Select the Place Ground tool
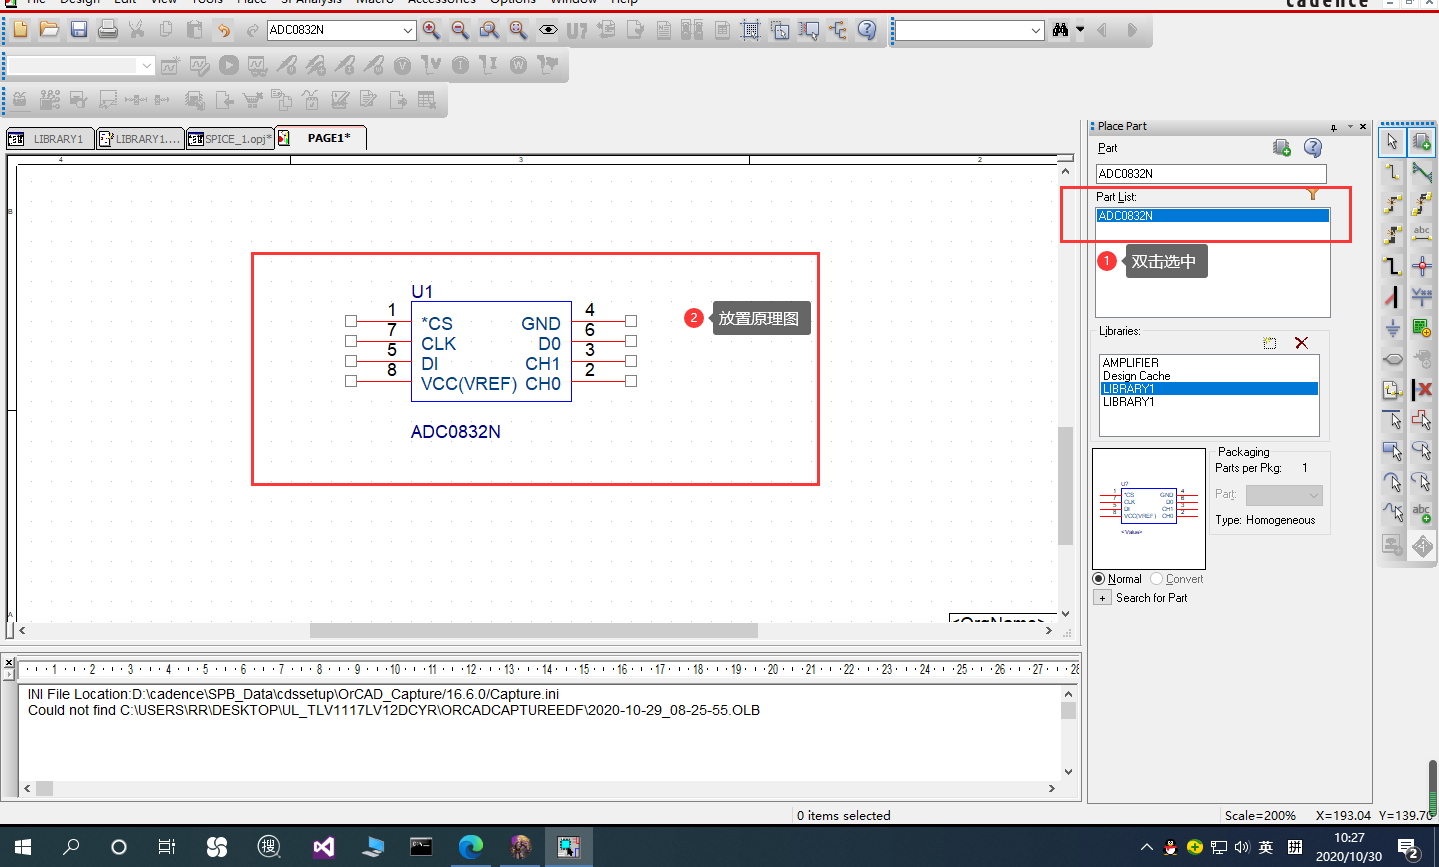Viewport: 1439px width, 867px height. tap(1392, 327)
